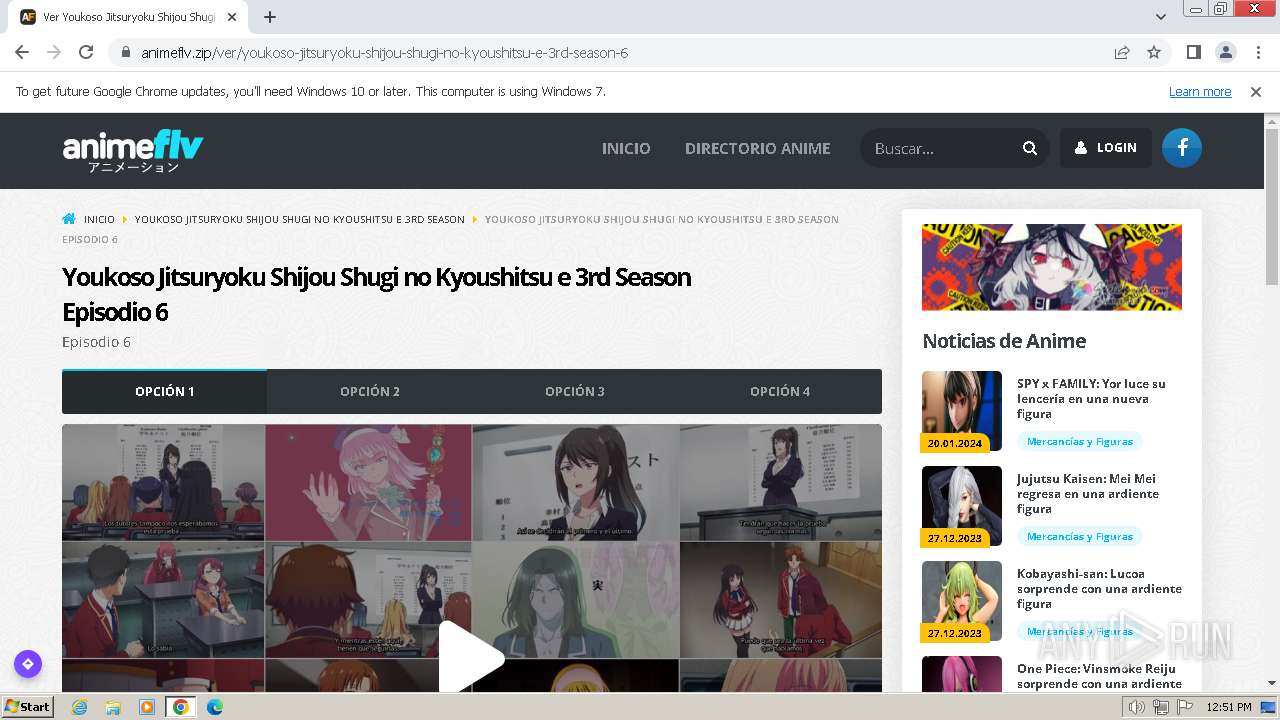Open Chrome taskbar icon
Viewport: 1280px width, 720px height.
[181, 707]
